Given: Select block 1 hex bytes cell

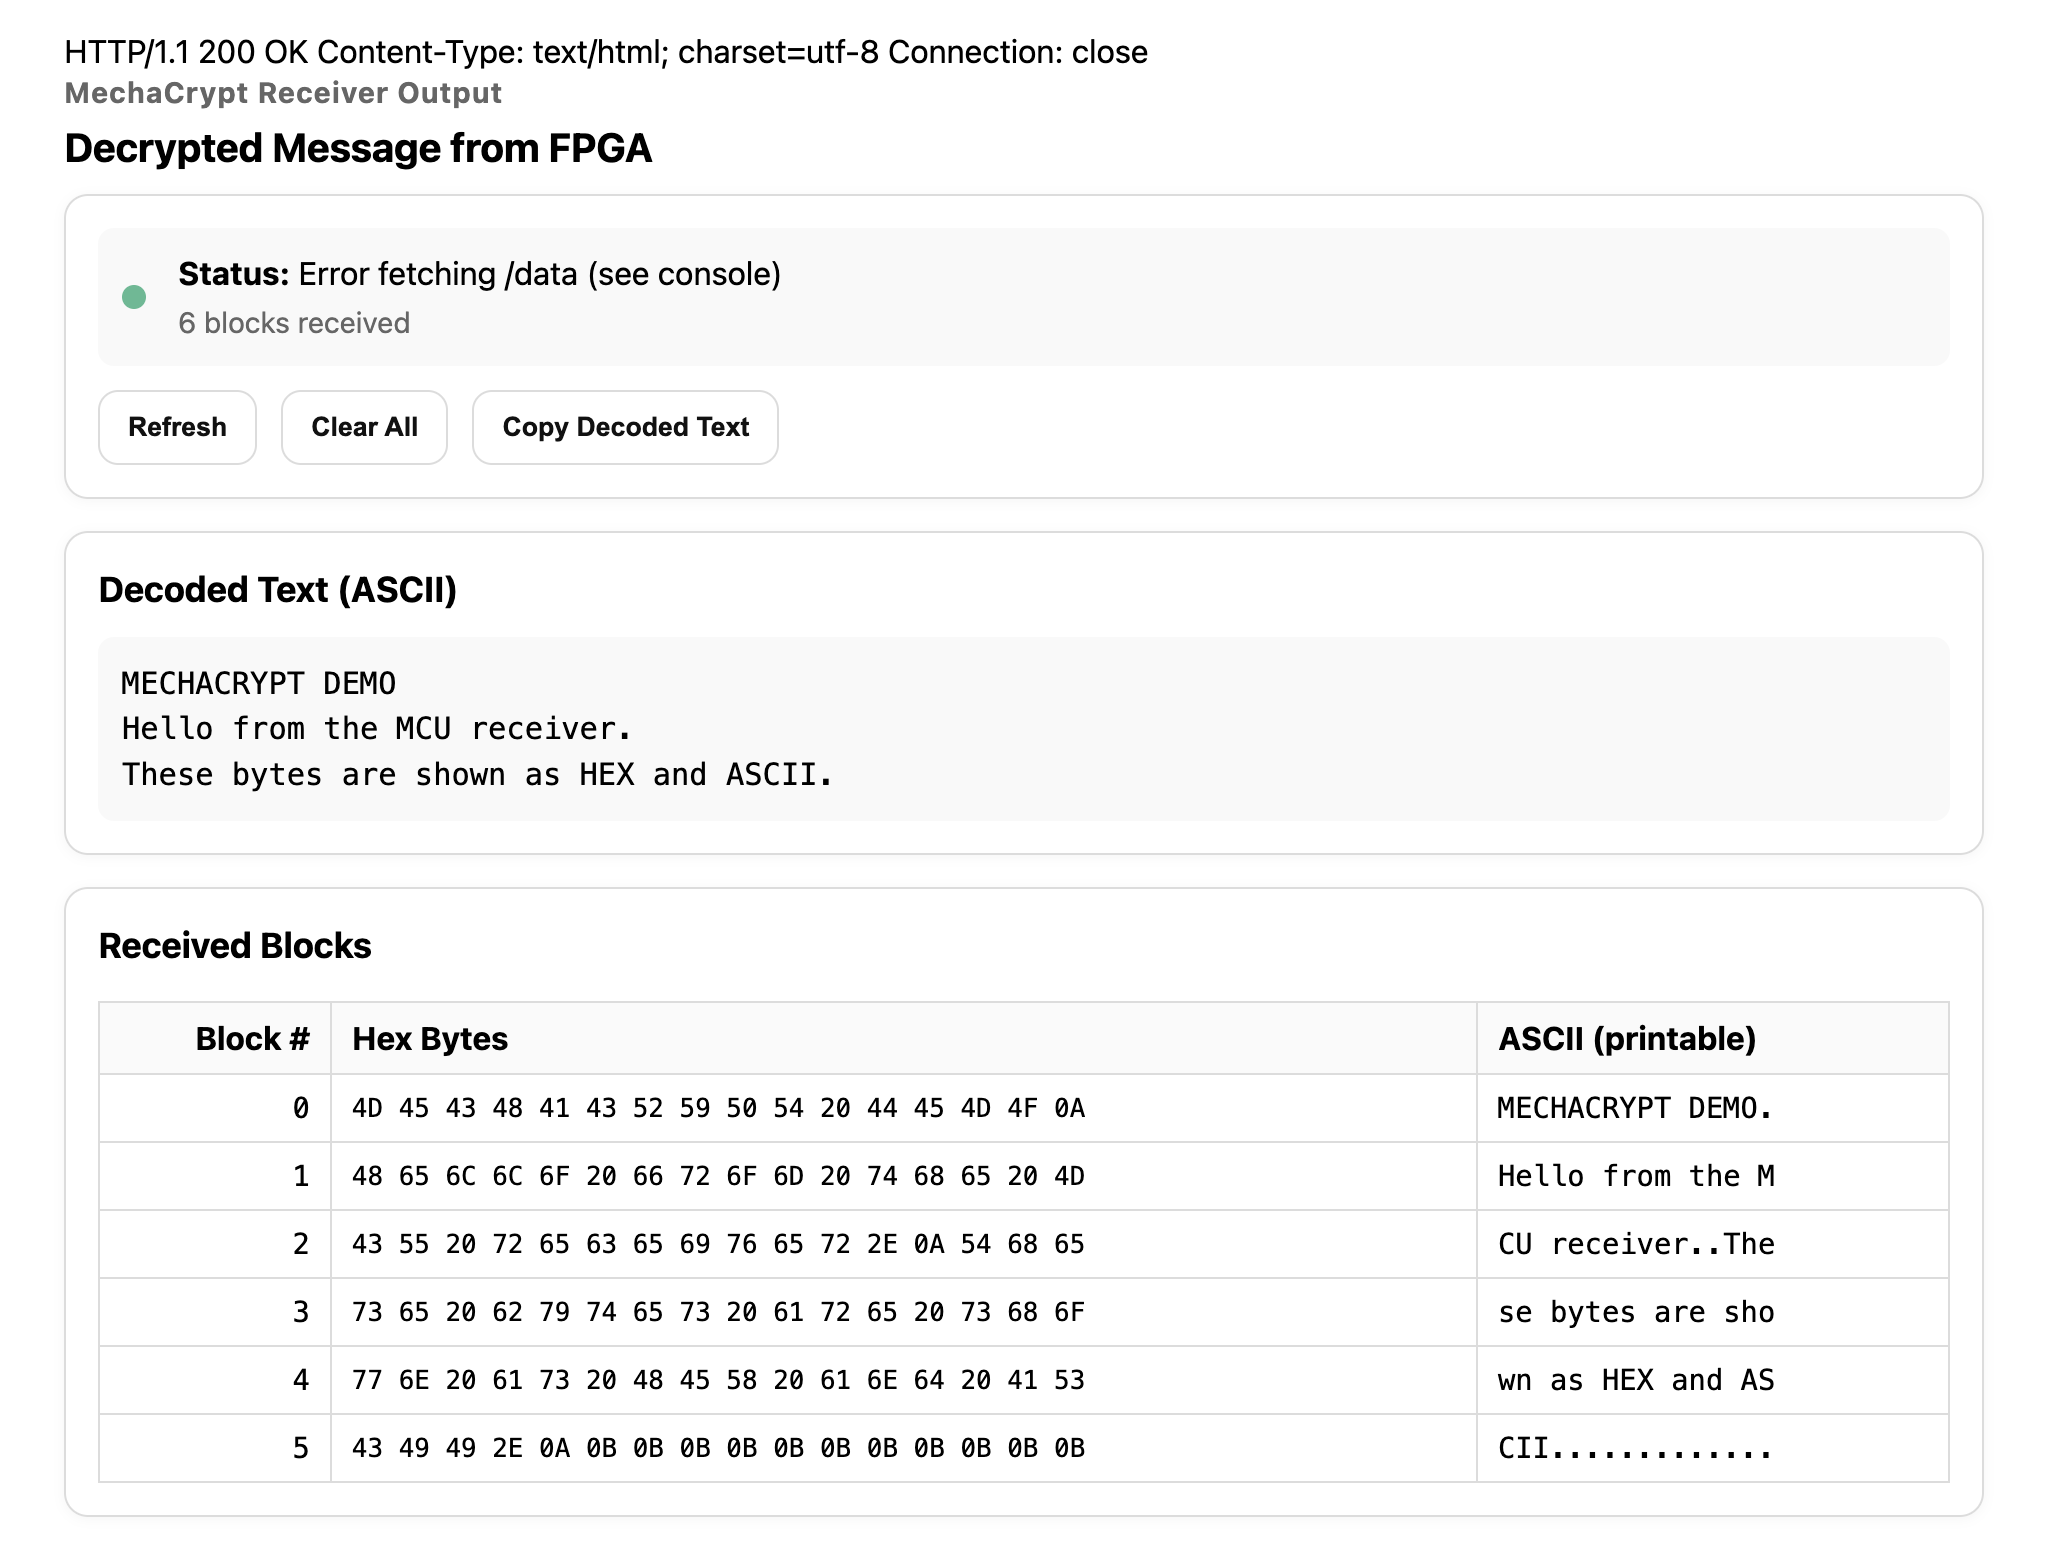Looking at the screenshot, I should point(718,1176).
